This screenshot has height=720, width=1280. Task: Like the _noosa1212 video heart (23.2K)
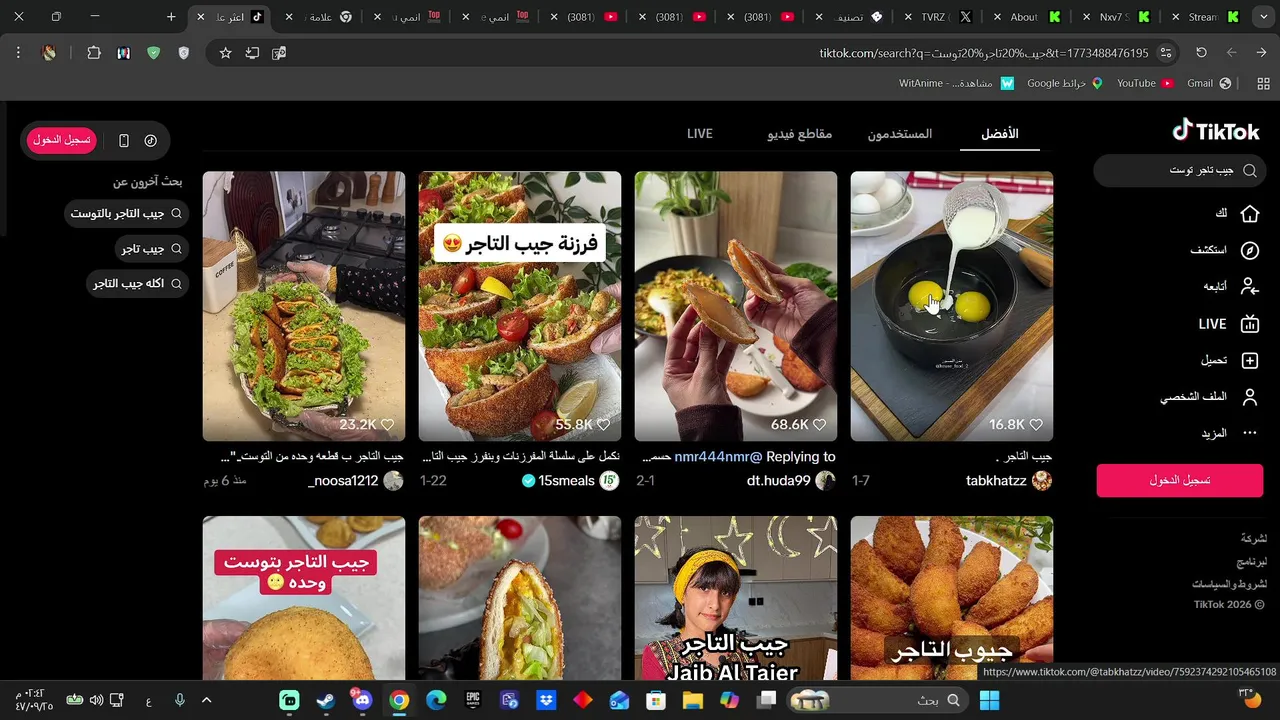tap(388, 425)
